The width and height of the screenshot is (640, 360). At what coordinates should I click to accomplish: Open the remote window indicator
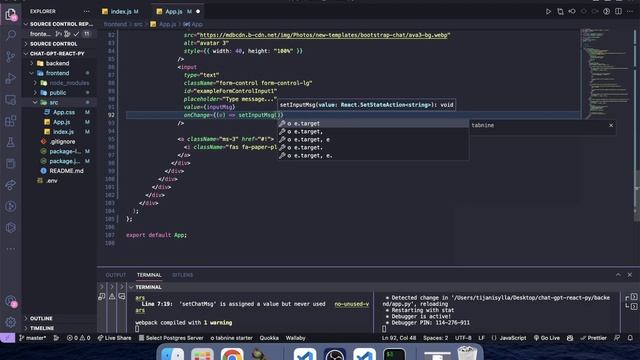[7, 338]
